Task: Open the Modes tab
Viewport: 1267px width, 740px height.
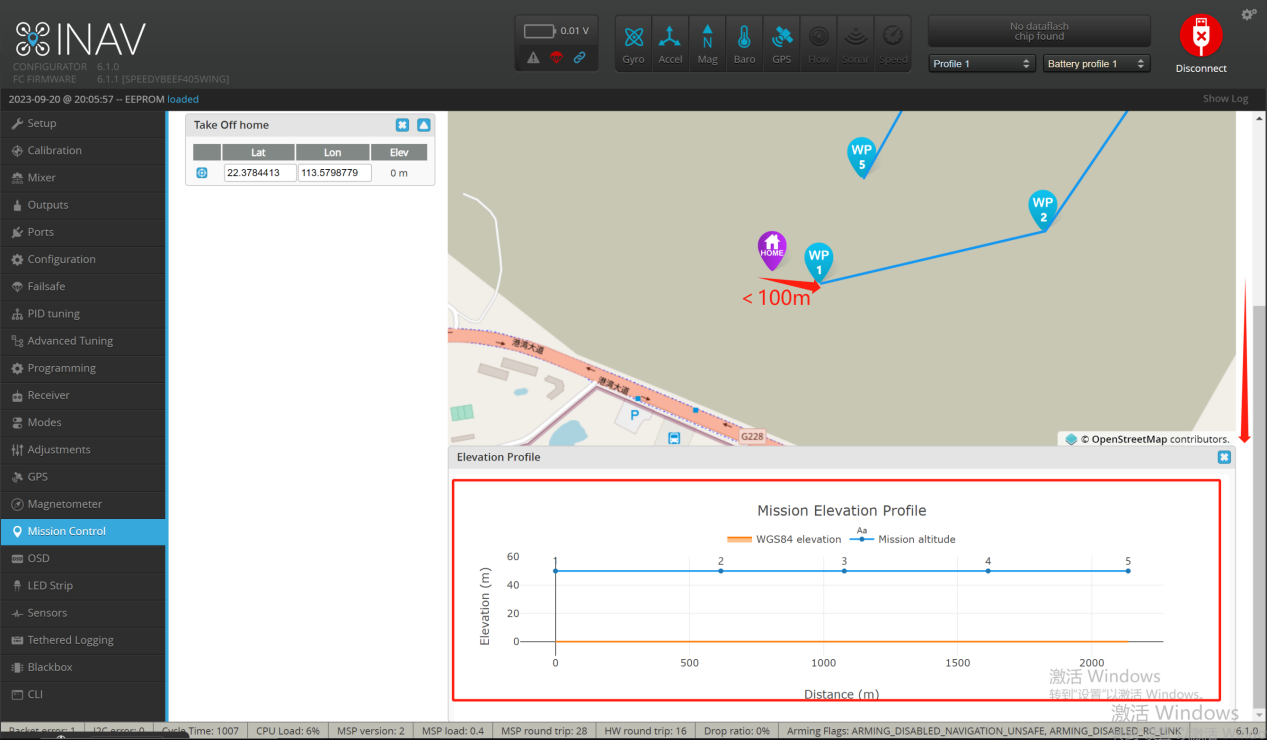Action: pos(83,422)
